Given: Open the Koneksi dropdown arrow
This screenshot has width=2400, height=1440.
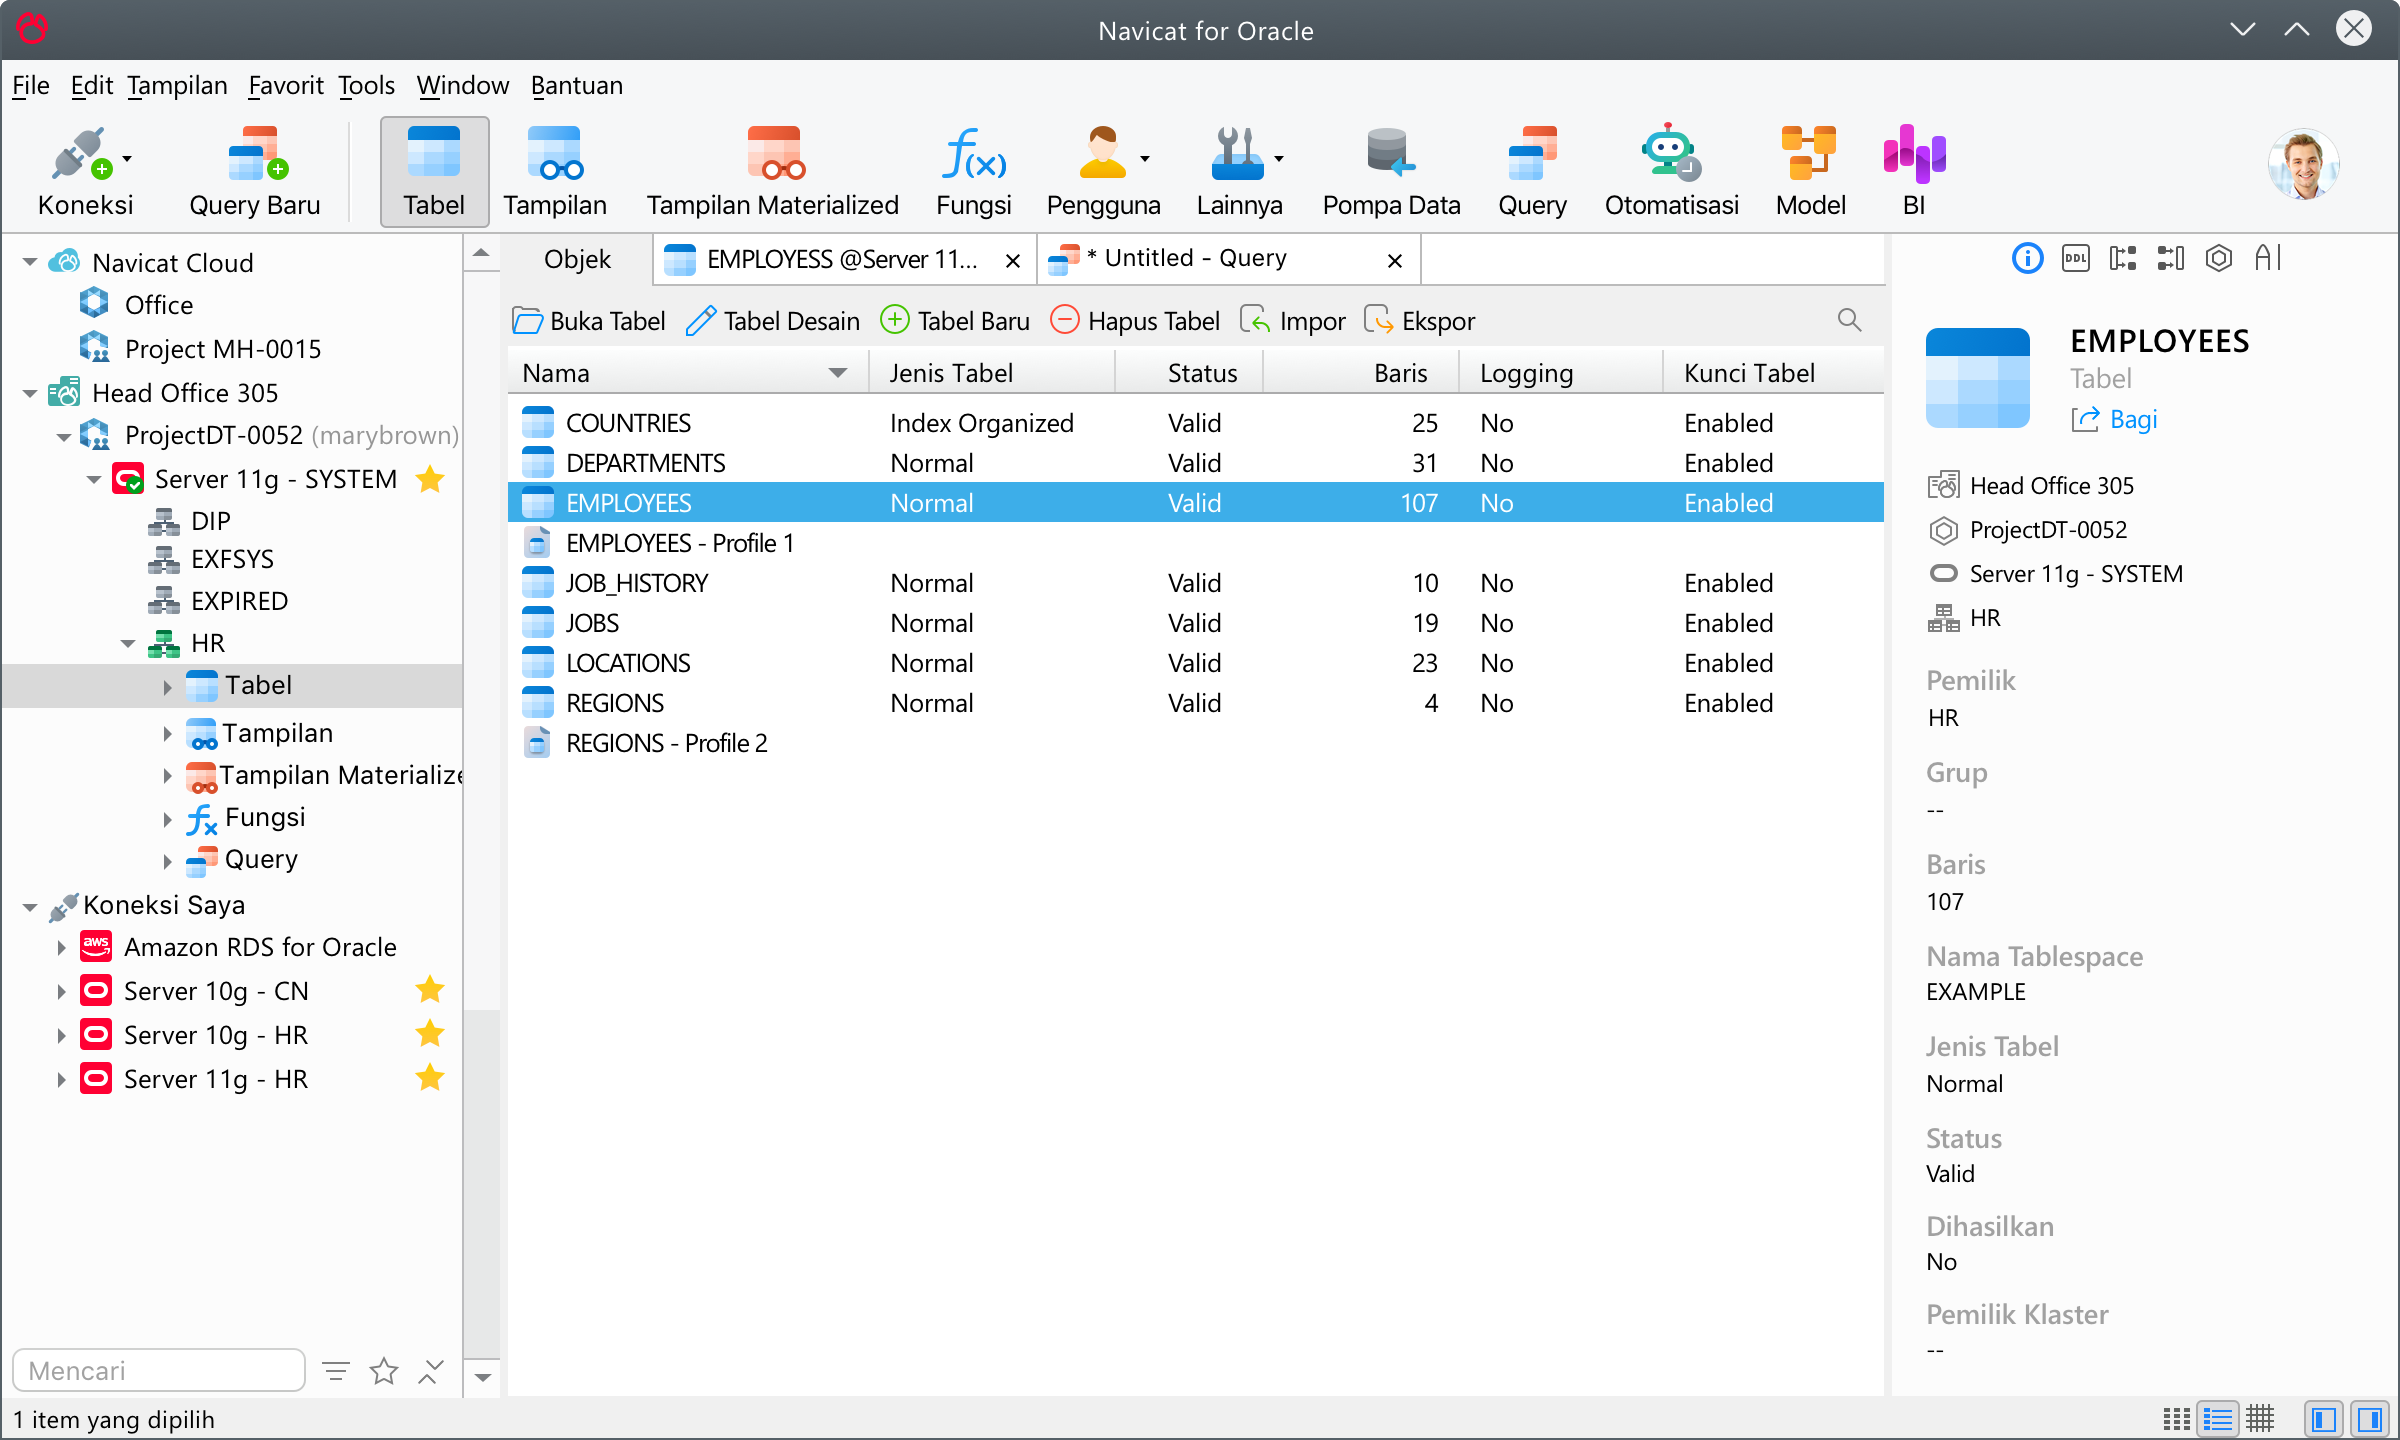Looking at the screenshot, I should point(127,158).
